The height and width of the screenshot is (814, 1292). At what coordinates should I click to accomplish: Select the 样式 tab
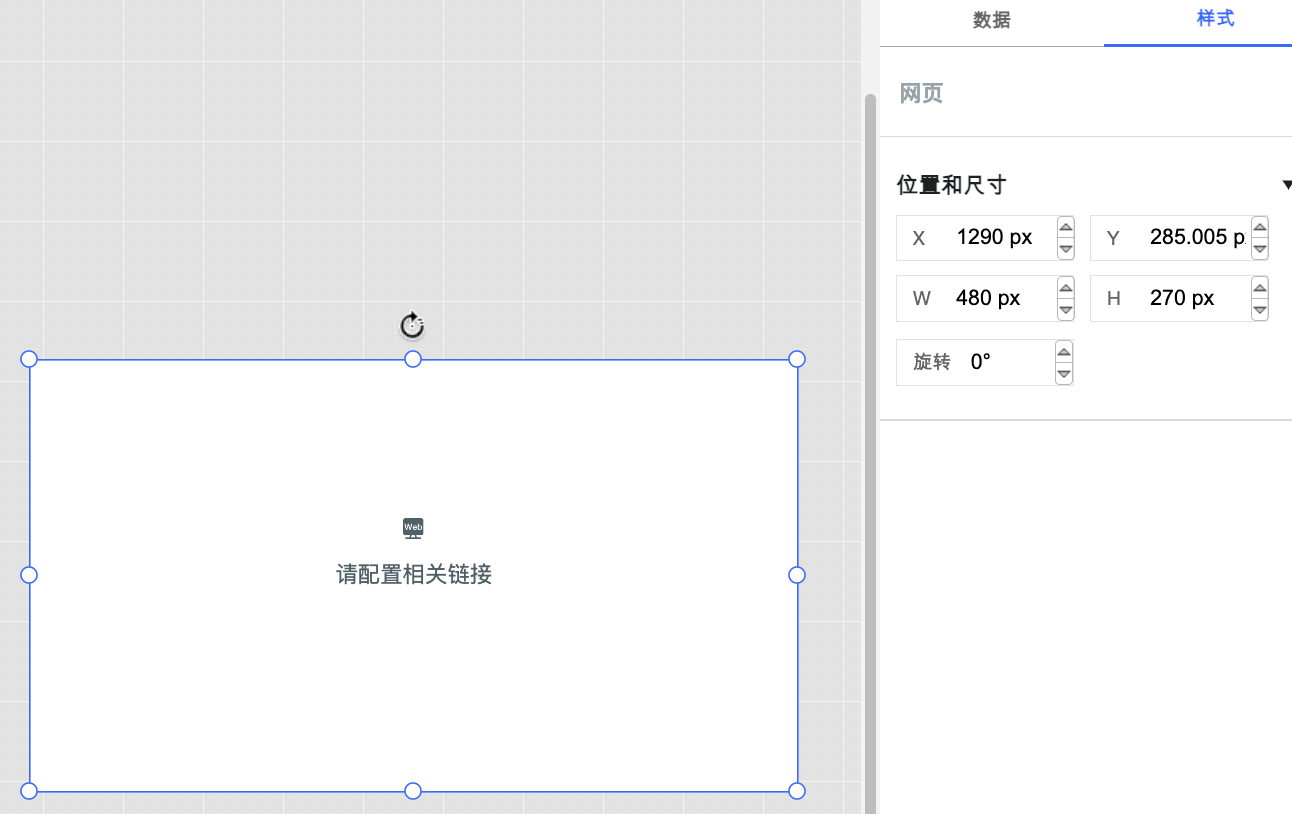pos(1215,19)
